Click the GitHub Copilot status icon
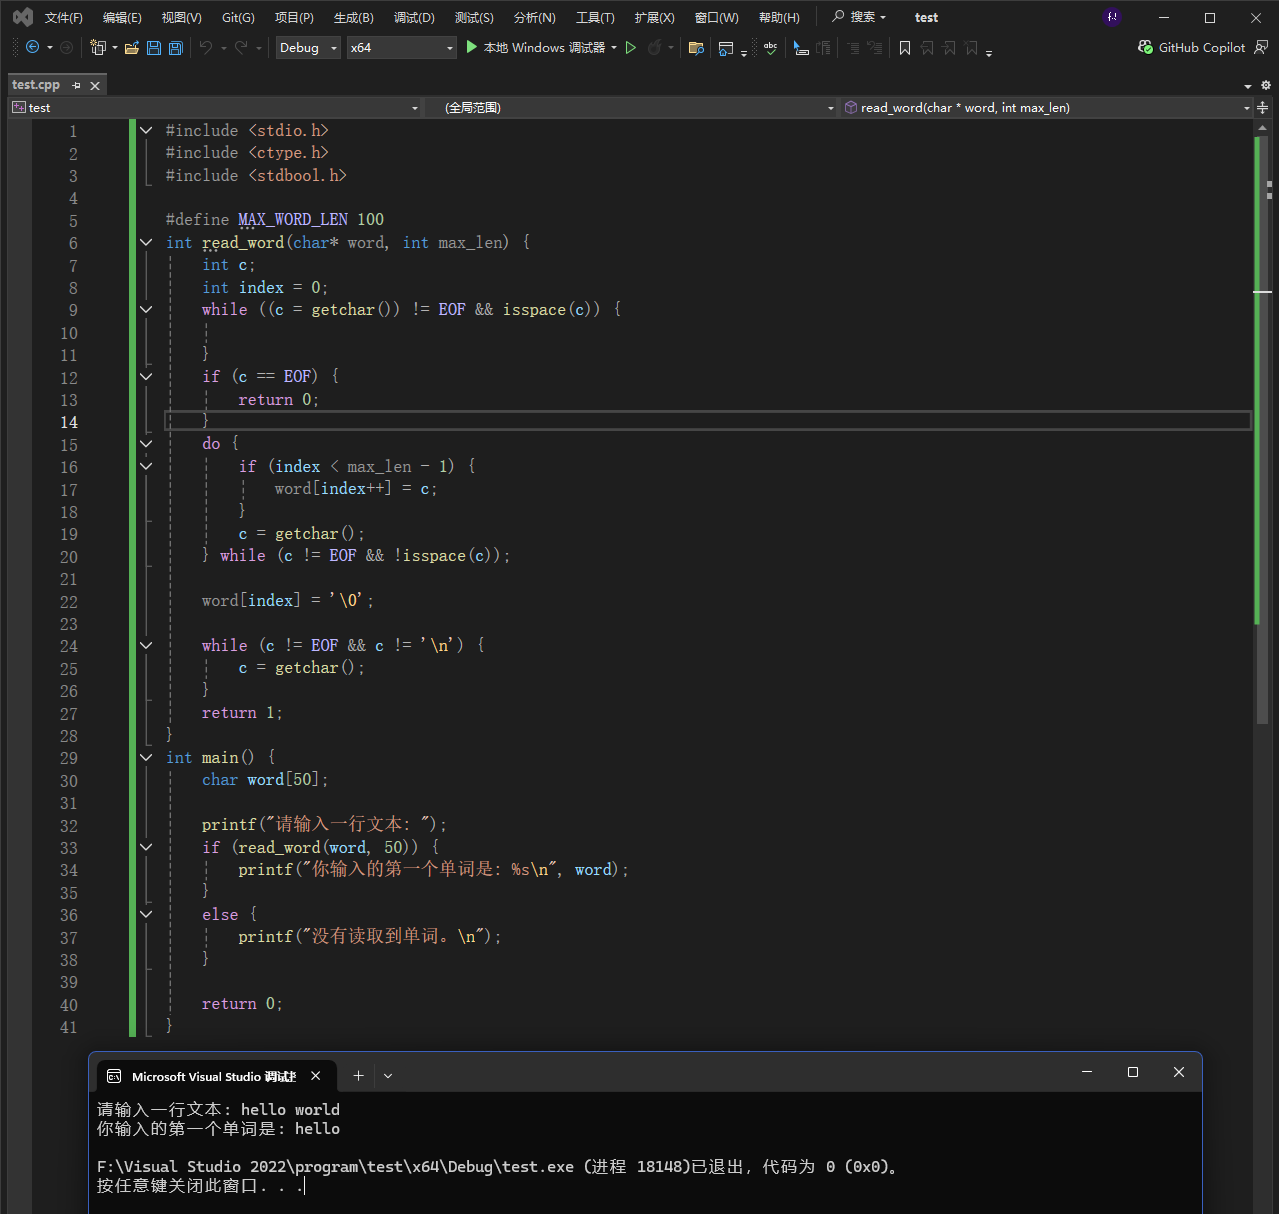 [x=1146, y=47]
